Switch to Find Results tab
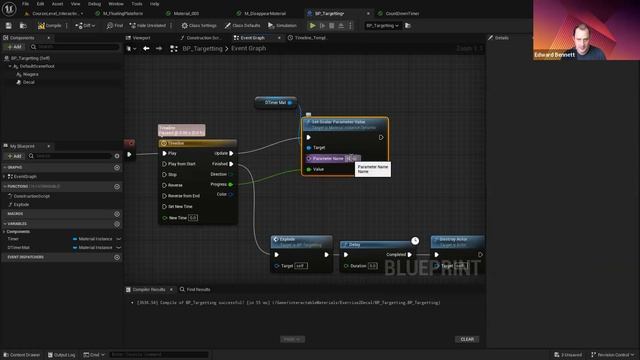The image size is (640, 360). [195, 289]
